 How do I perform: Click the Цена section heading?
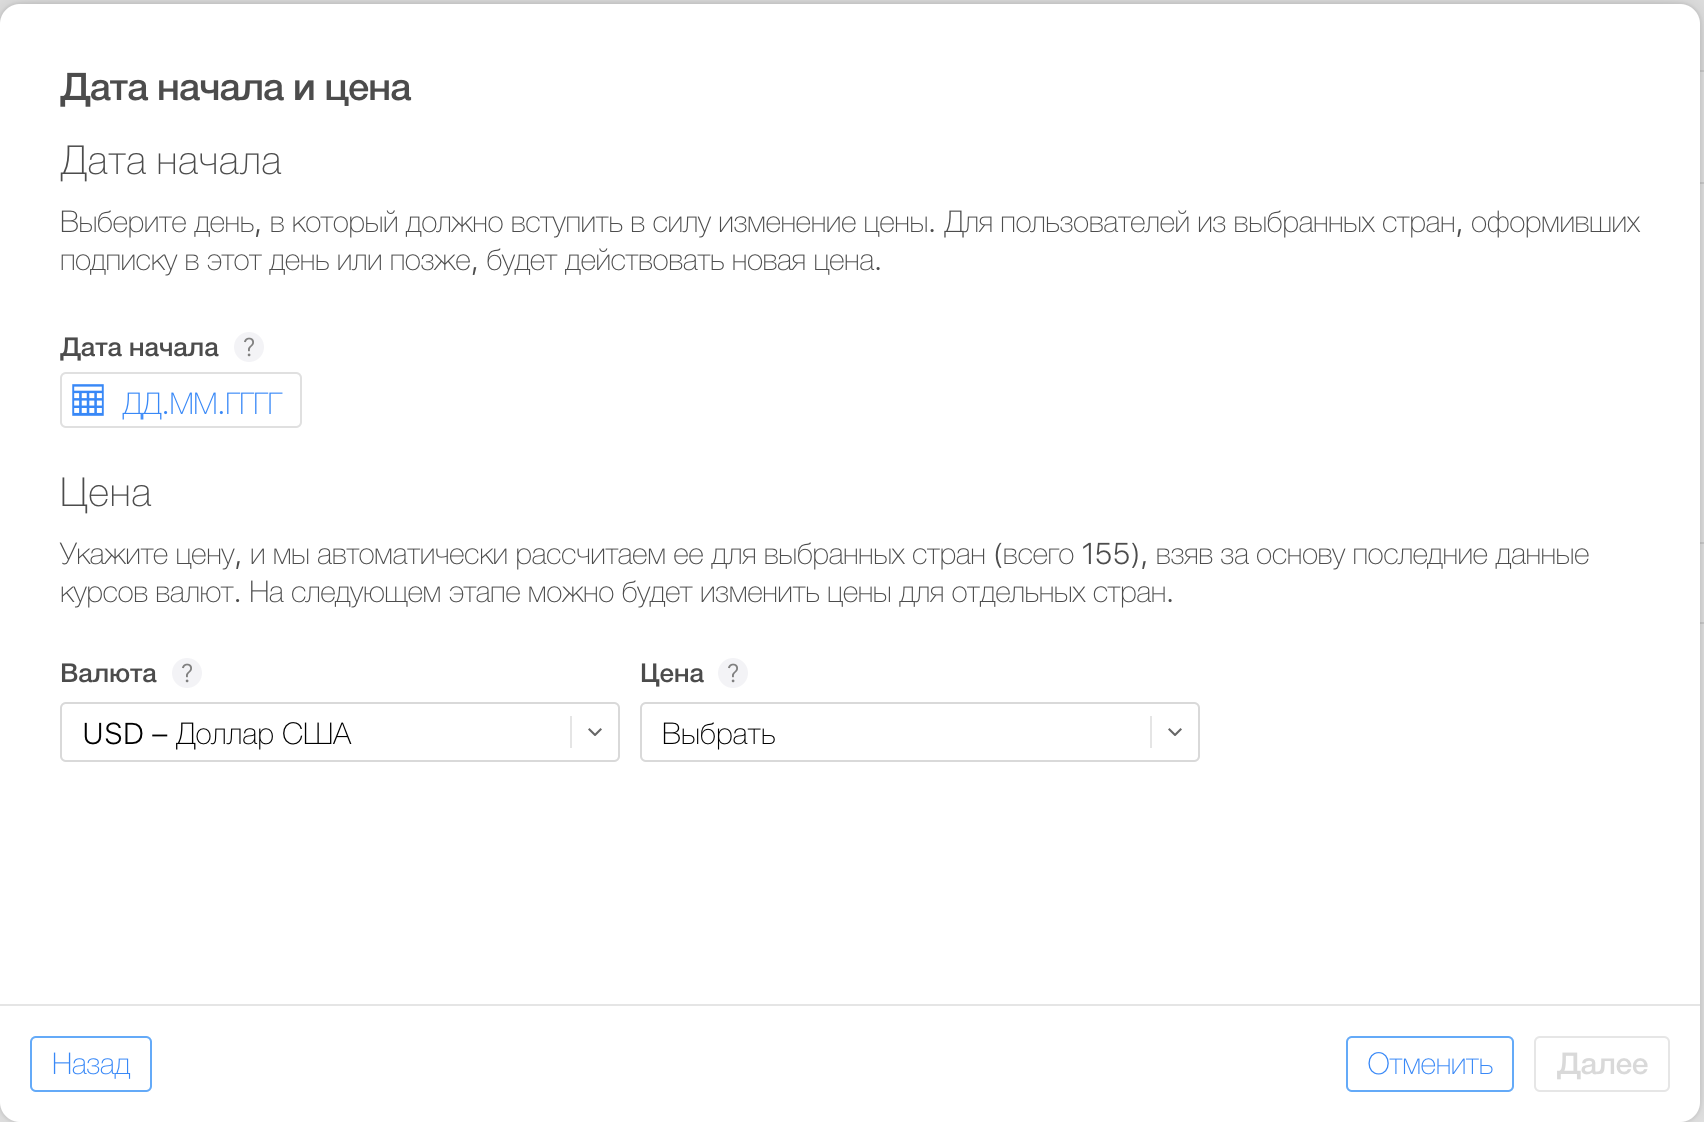(x=105, y=492)
